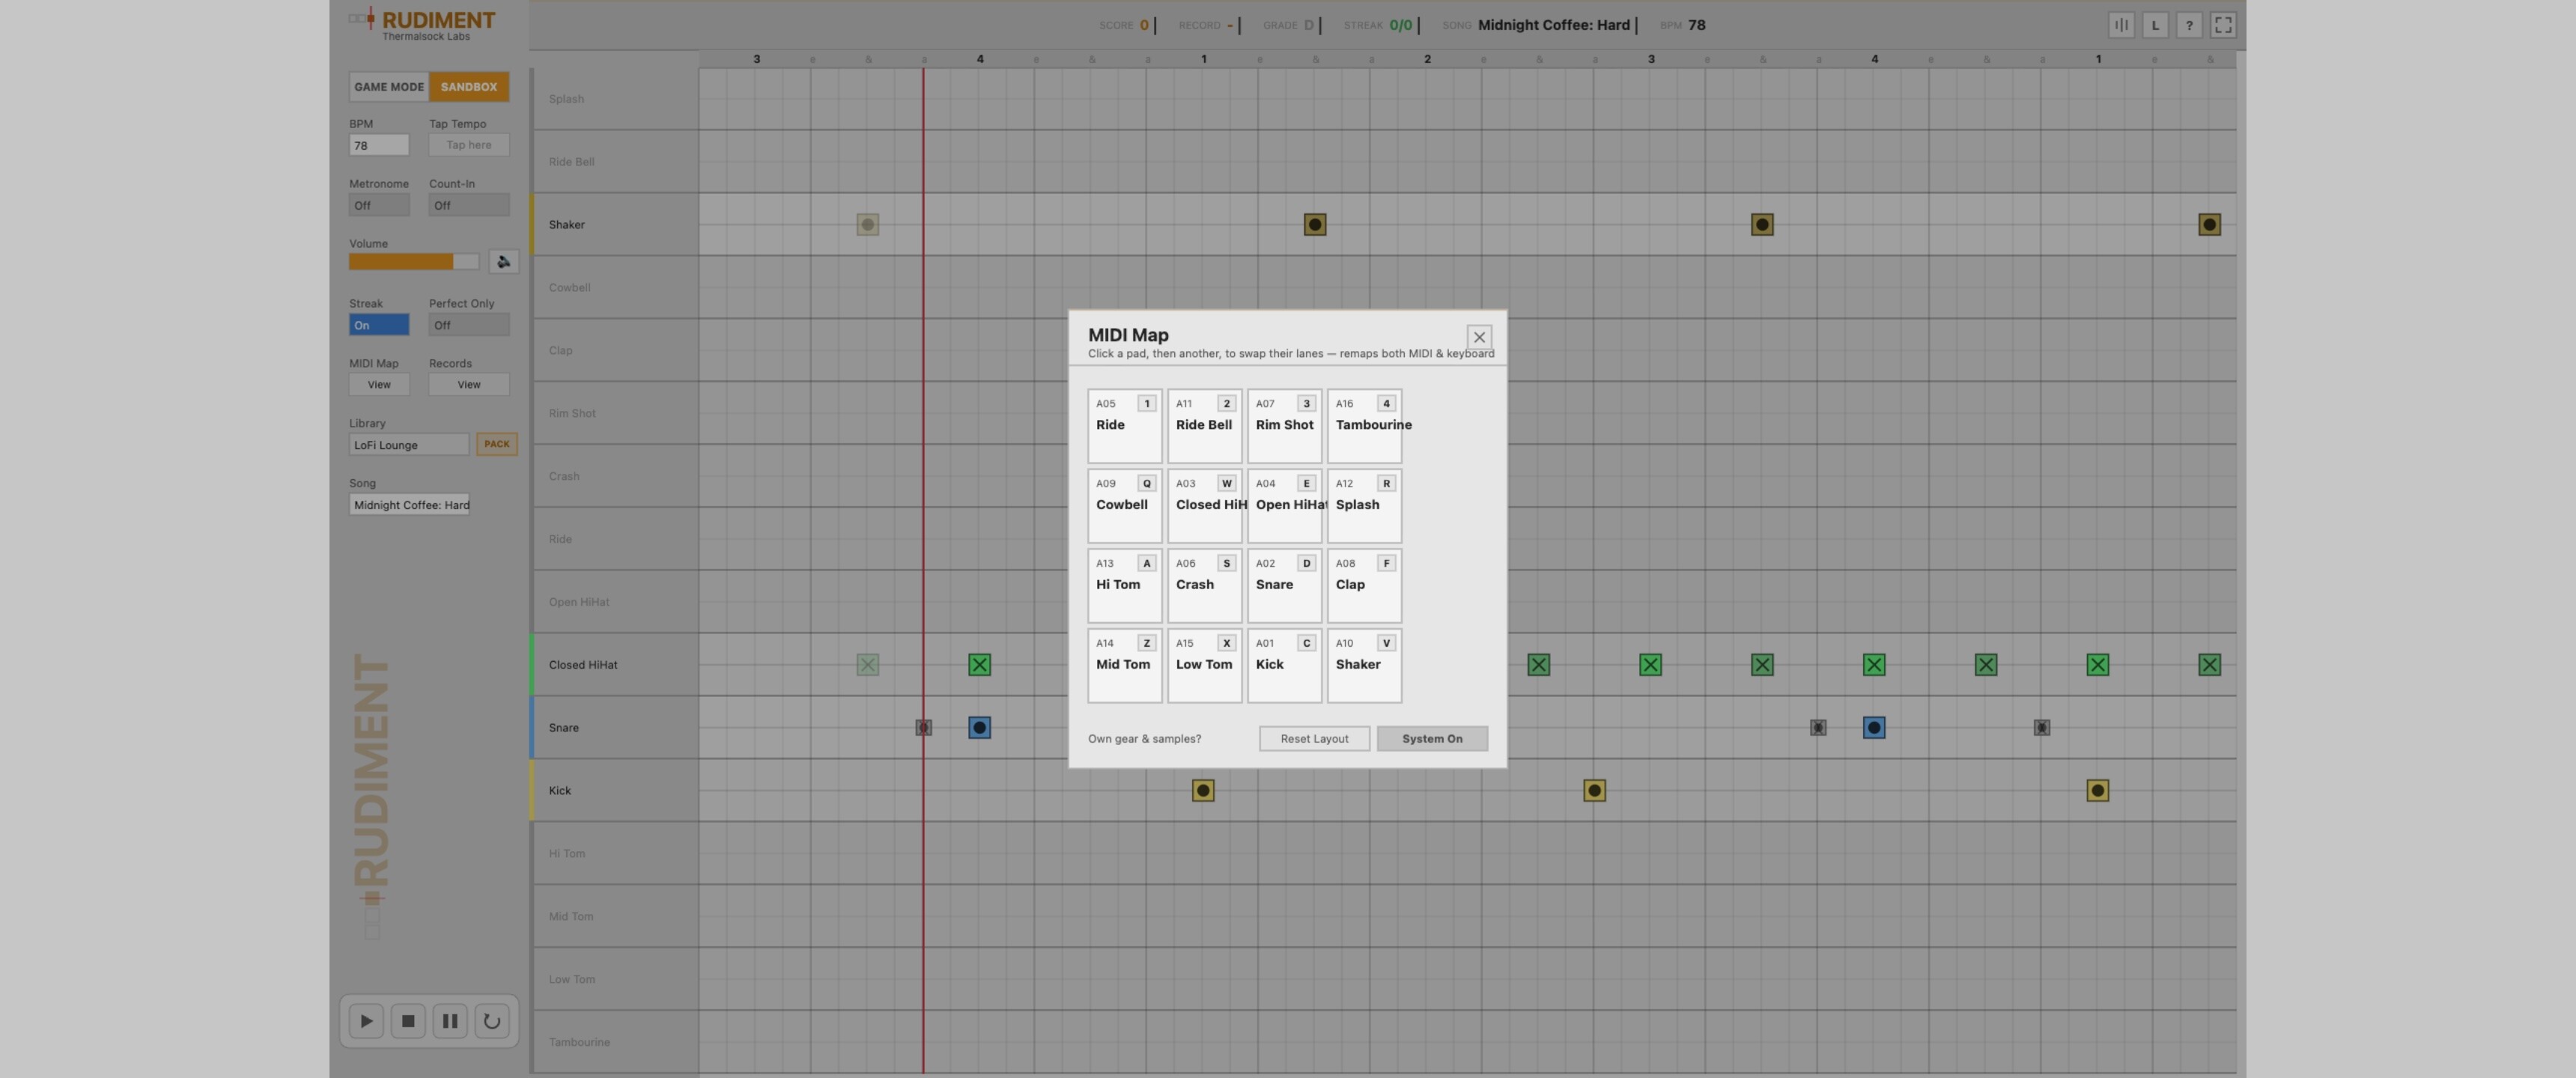Click the Stop transport button
The width and height of the screenshot is (2576, 1078).
coord(408,1021)
